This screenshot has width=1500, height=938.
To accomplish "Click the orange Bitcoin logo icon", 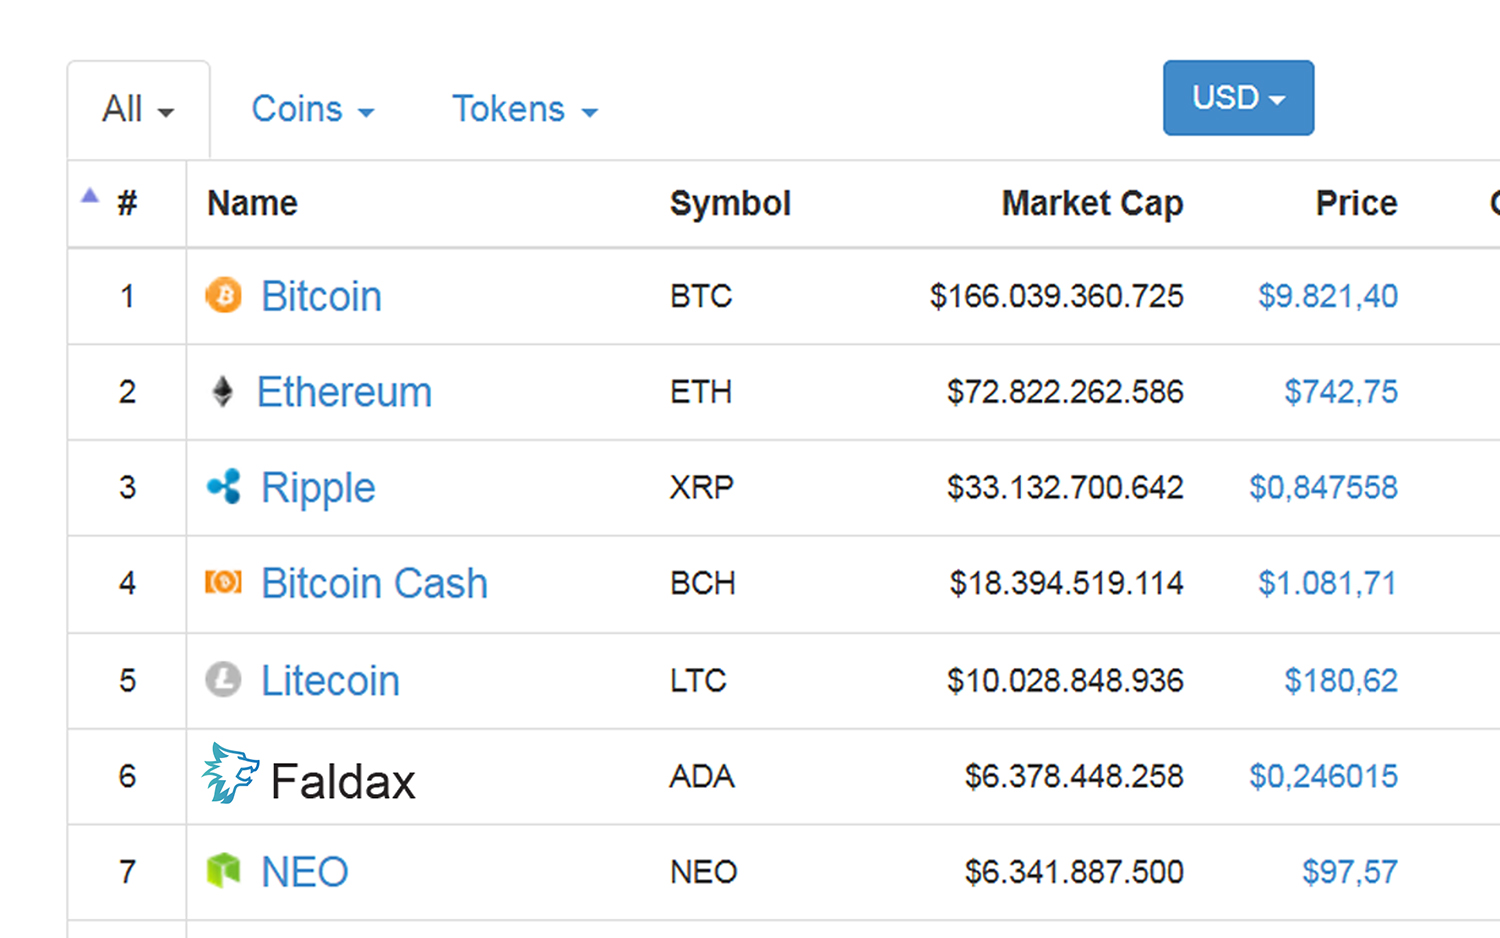I will 224,295.
